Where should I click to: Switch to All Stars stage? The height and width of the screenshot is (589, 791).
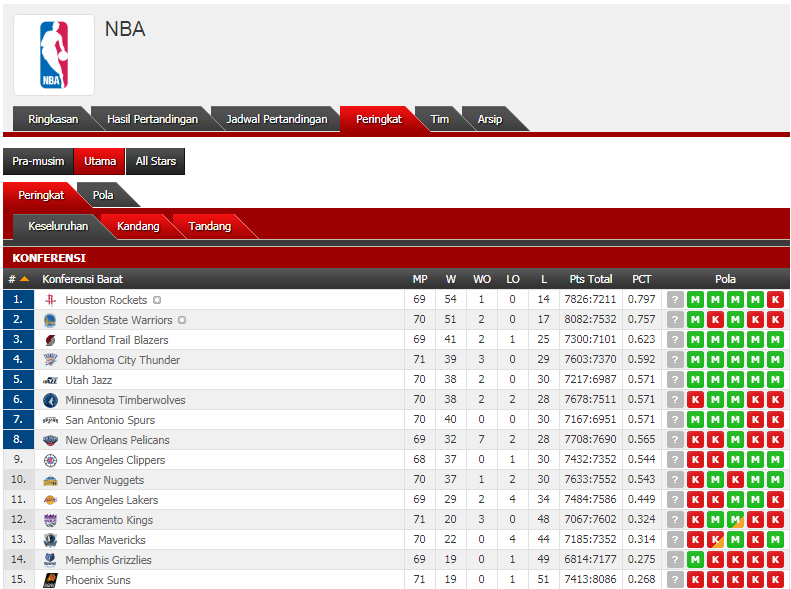click(155, 161)
